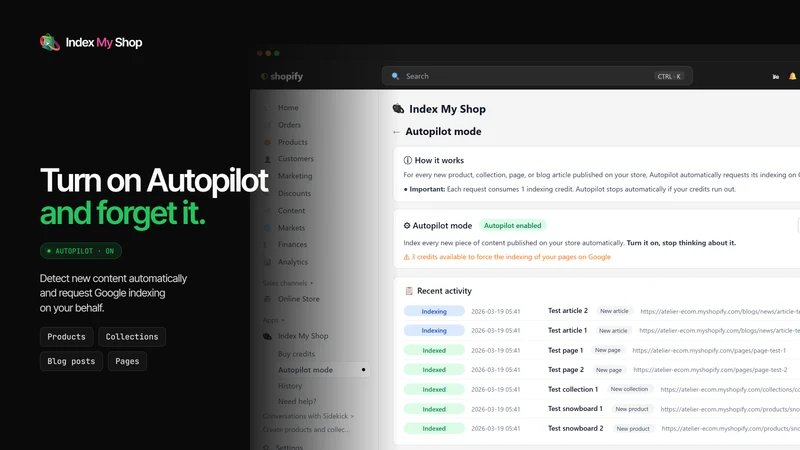Click the Products tag chip
This screenshot has height=450, width=800.
tap(66, 337)
